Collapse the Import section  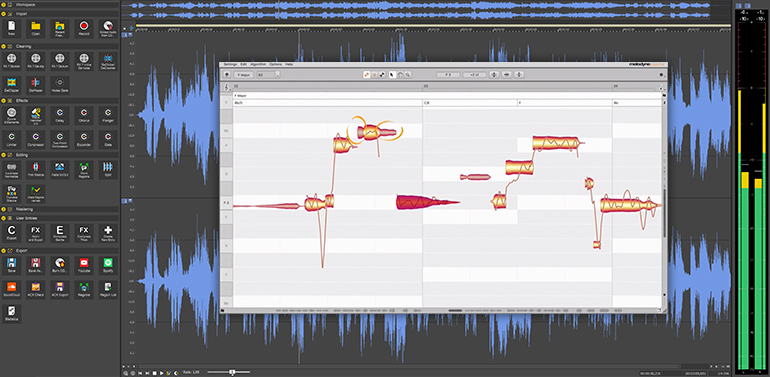pyautogui.click(x=3, y=14)
